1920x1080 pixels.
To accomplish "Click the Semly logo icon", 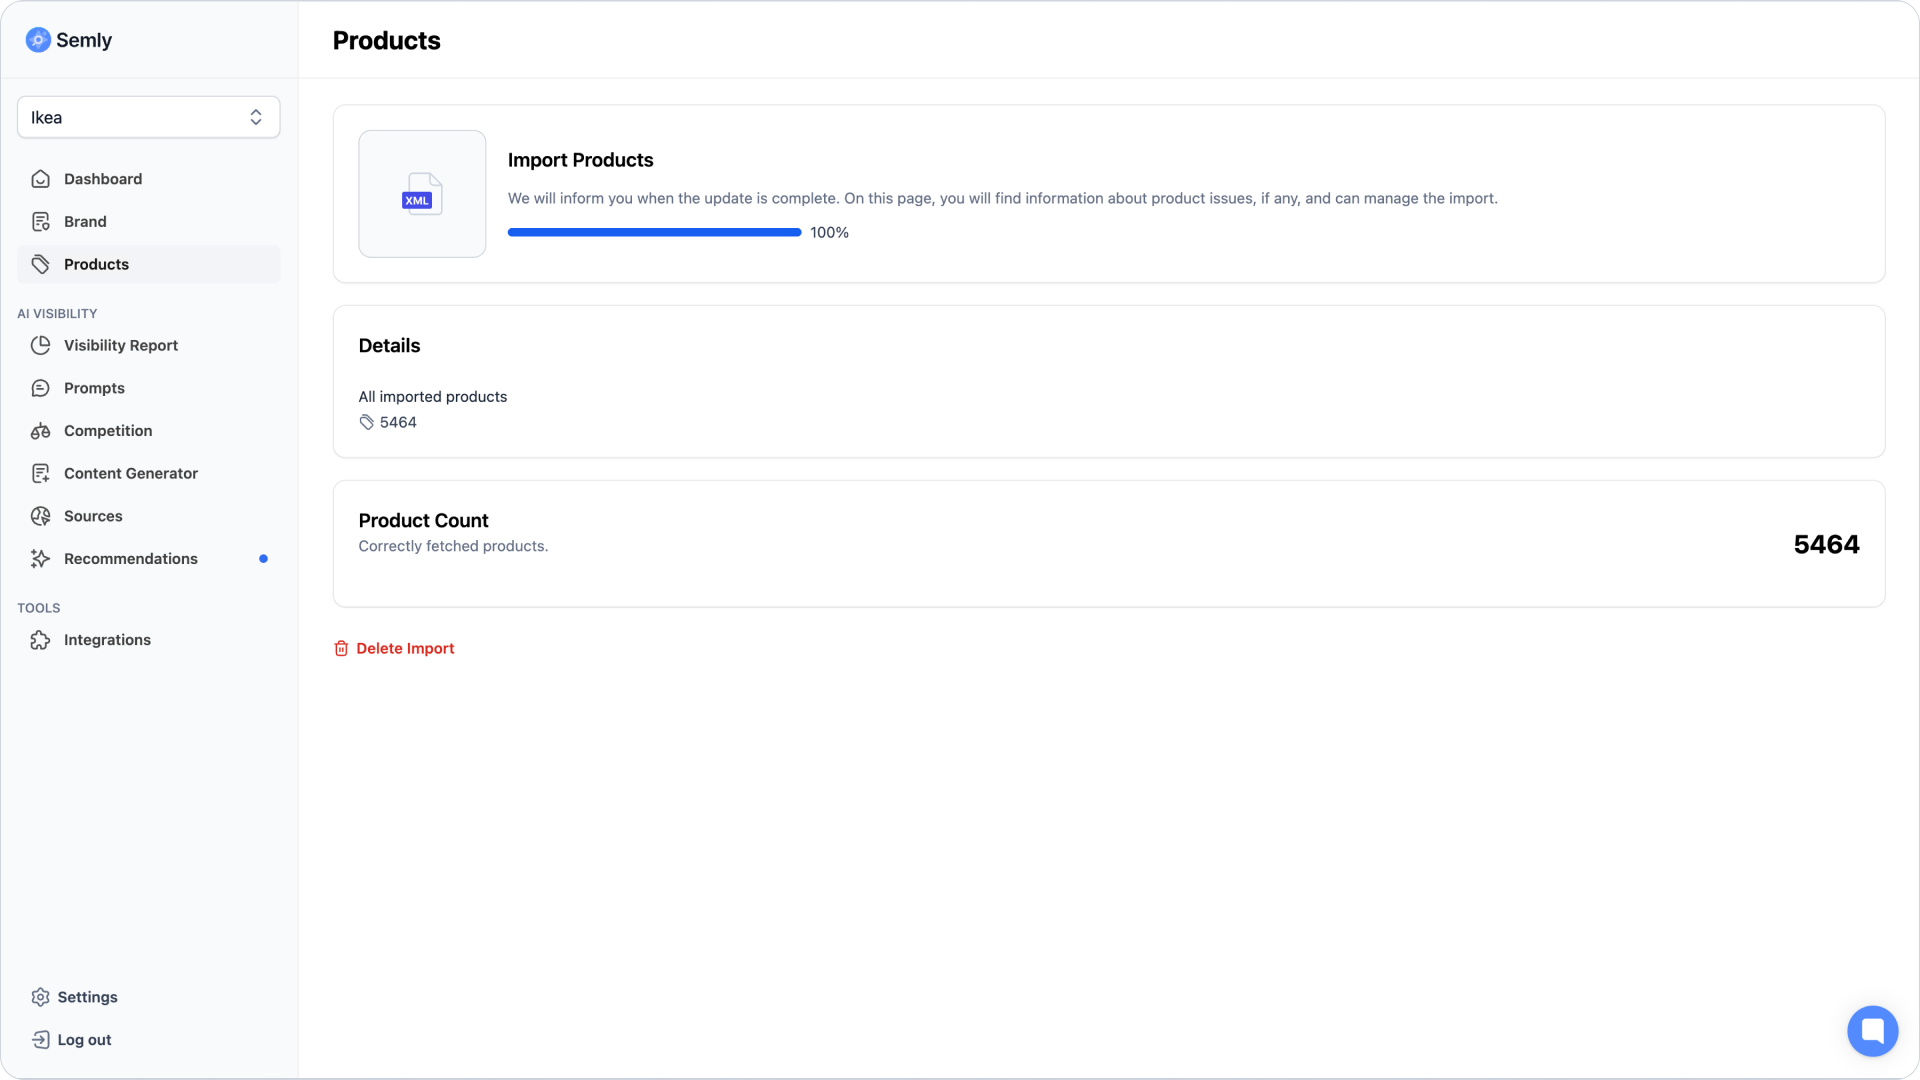I will pyautogui.click(x=38, y=40).
